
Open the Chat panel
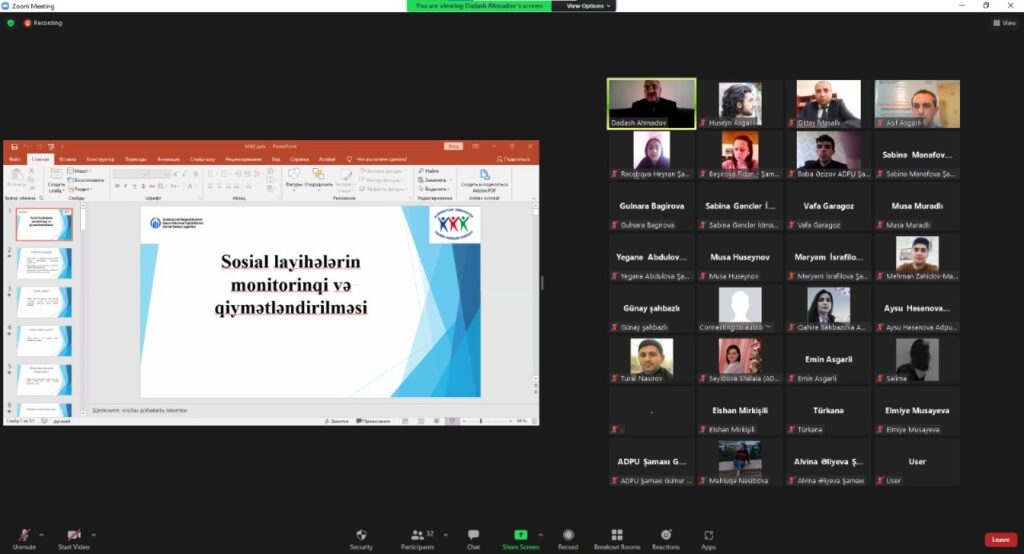(x=473, y=538)
